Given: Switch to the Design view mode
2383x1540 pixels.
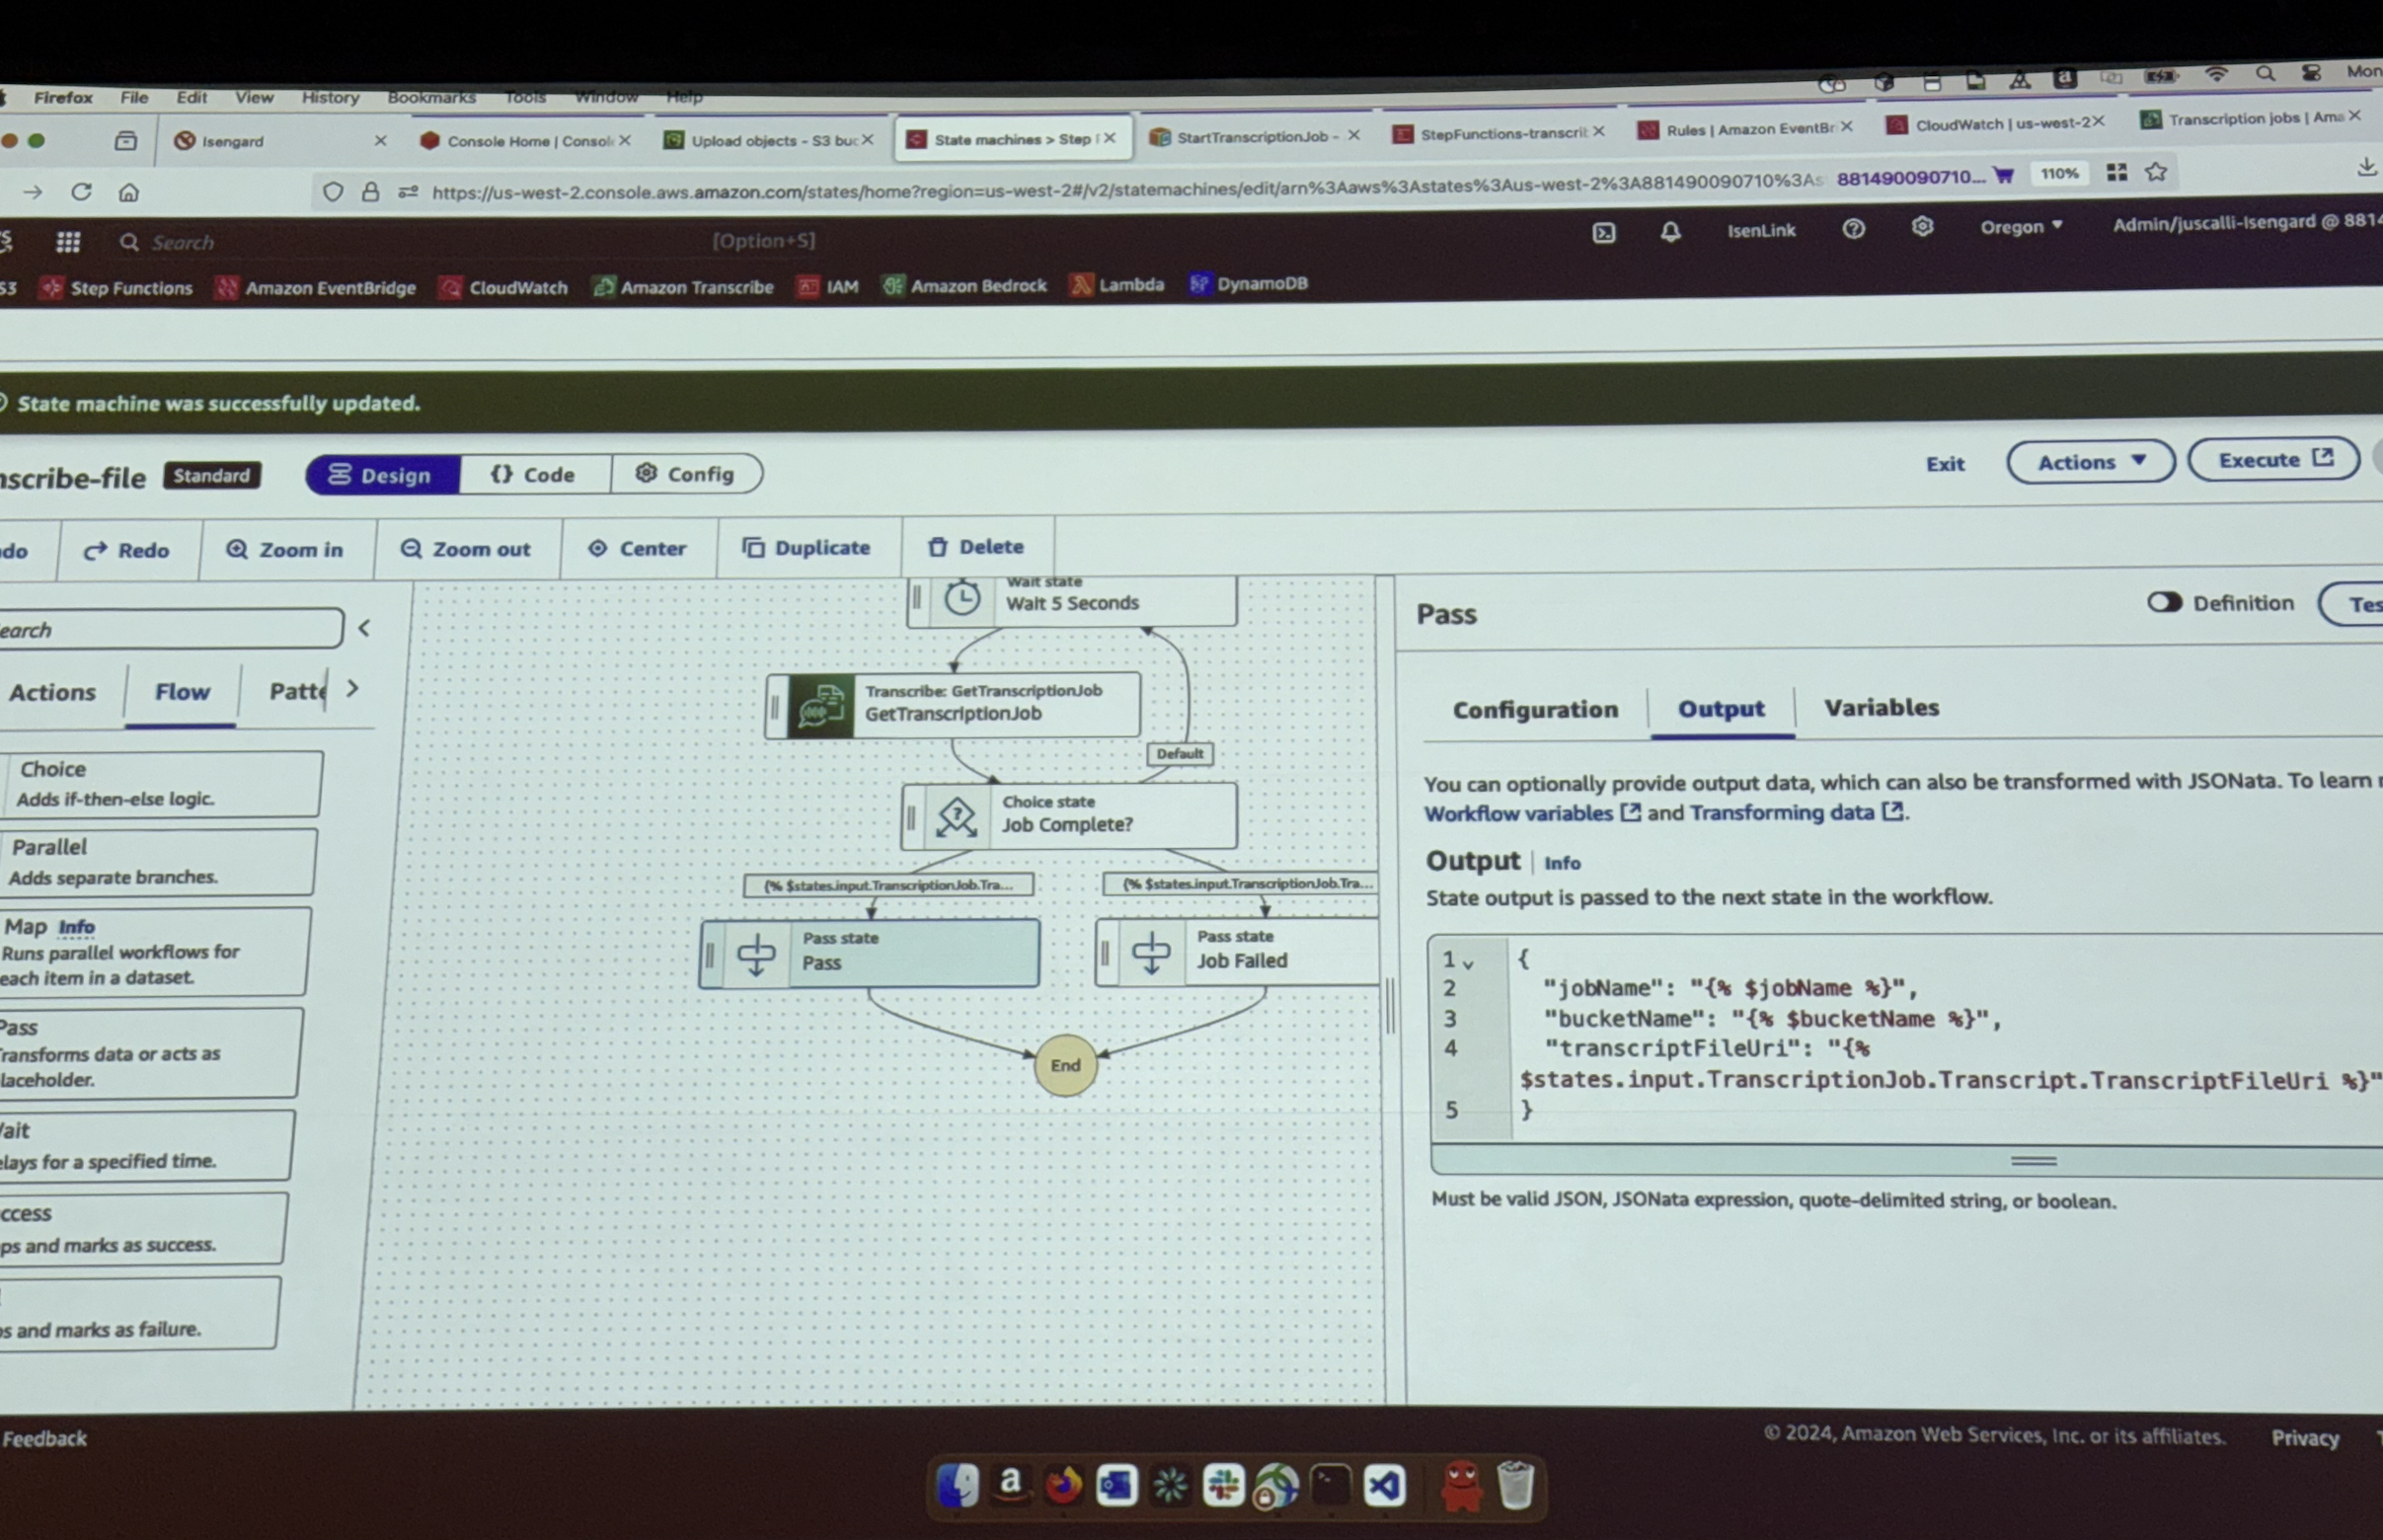Looking at the screenshot, I should click(x=382, y=475).
